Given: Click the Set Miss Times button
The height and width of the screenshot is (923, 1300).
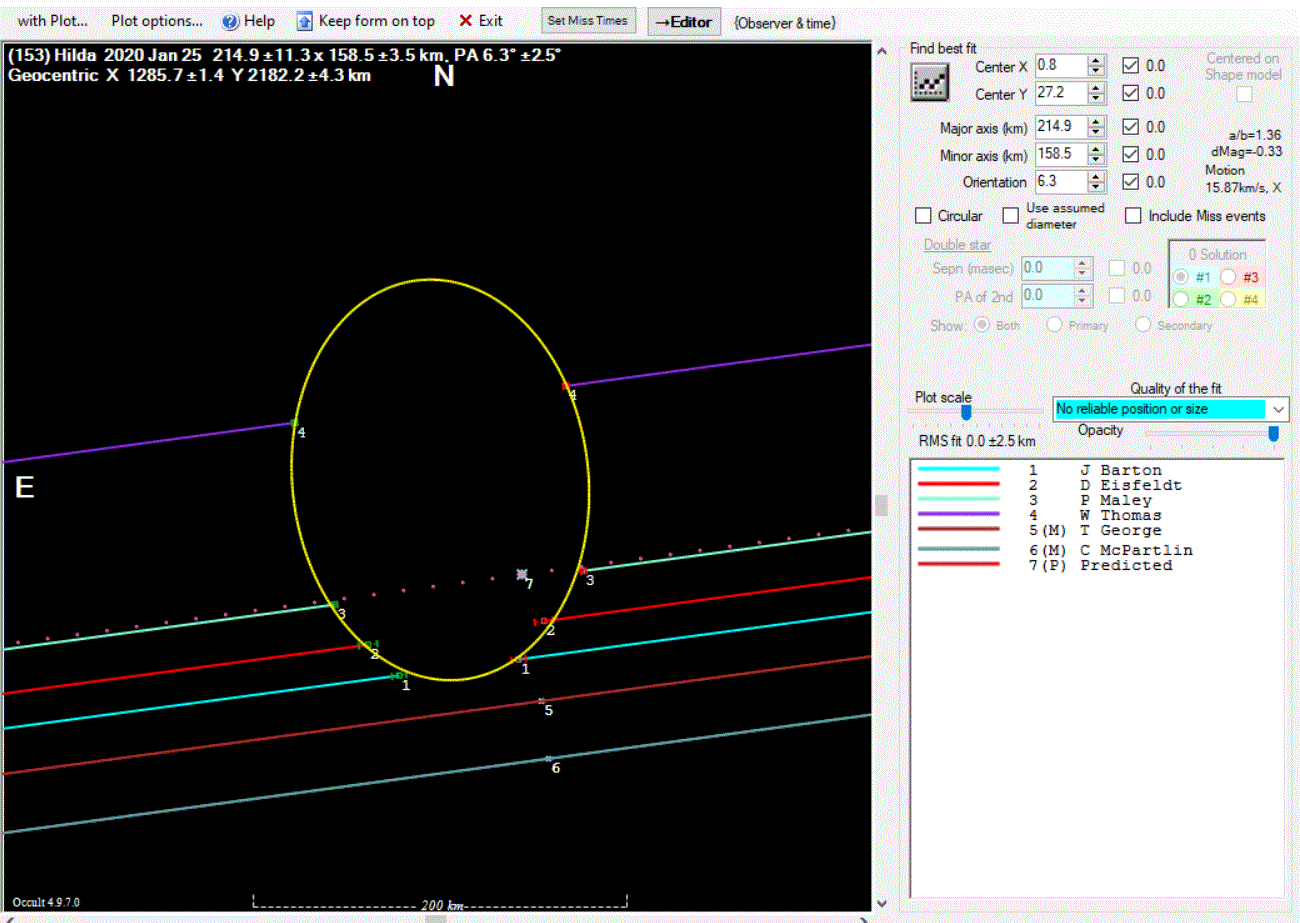Looking at the screenshot, I should (x=589, y=21).
